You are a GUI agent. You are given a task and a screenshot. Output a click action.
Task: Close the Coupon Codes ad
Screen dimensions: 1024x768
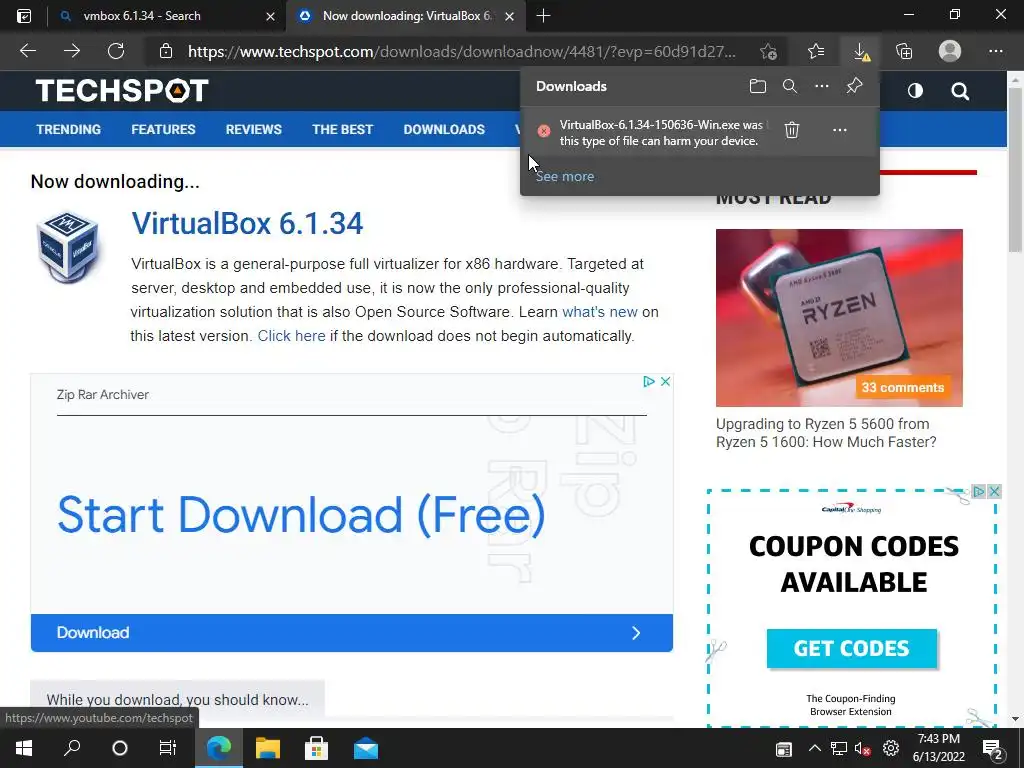tap(994, 491)
